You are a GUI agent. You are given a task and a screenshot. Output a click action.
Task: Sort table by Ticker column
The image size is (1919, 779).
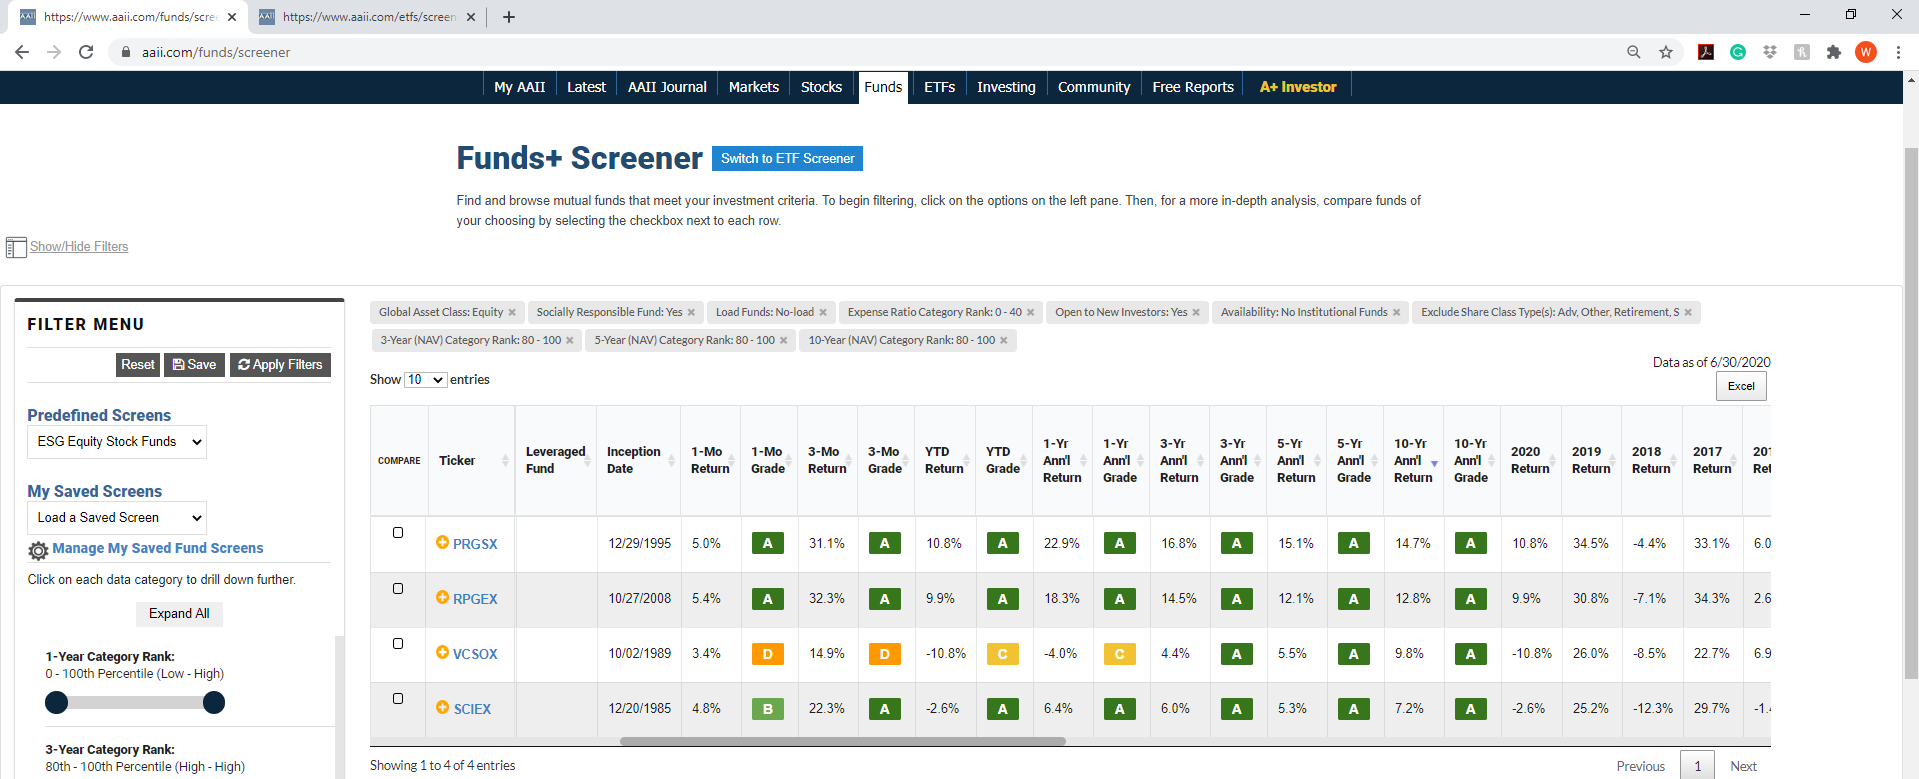click(471, 461)
